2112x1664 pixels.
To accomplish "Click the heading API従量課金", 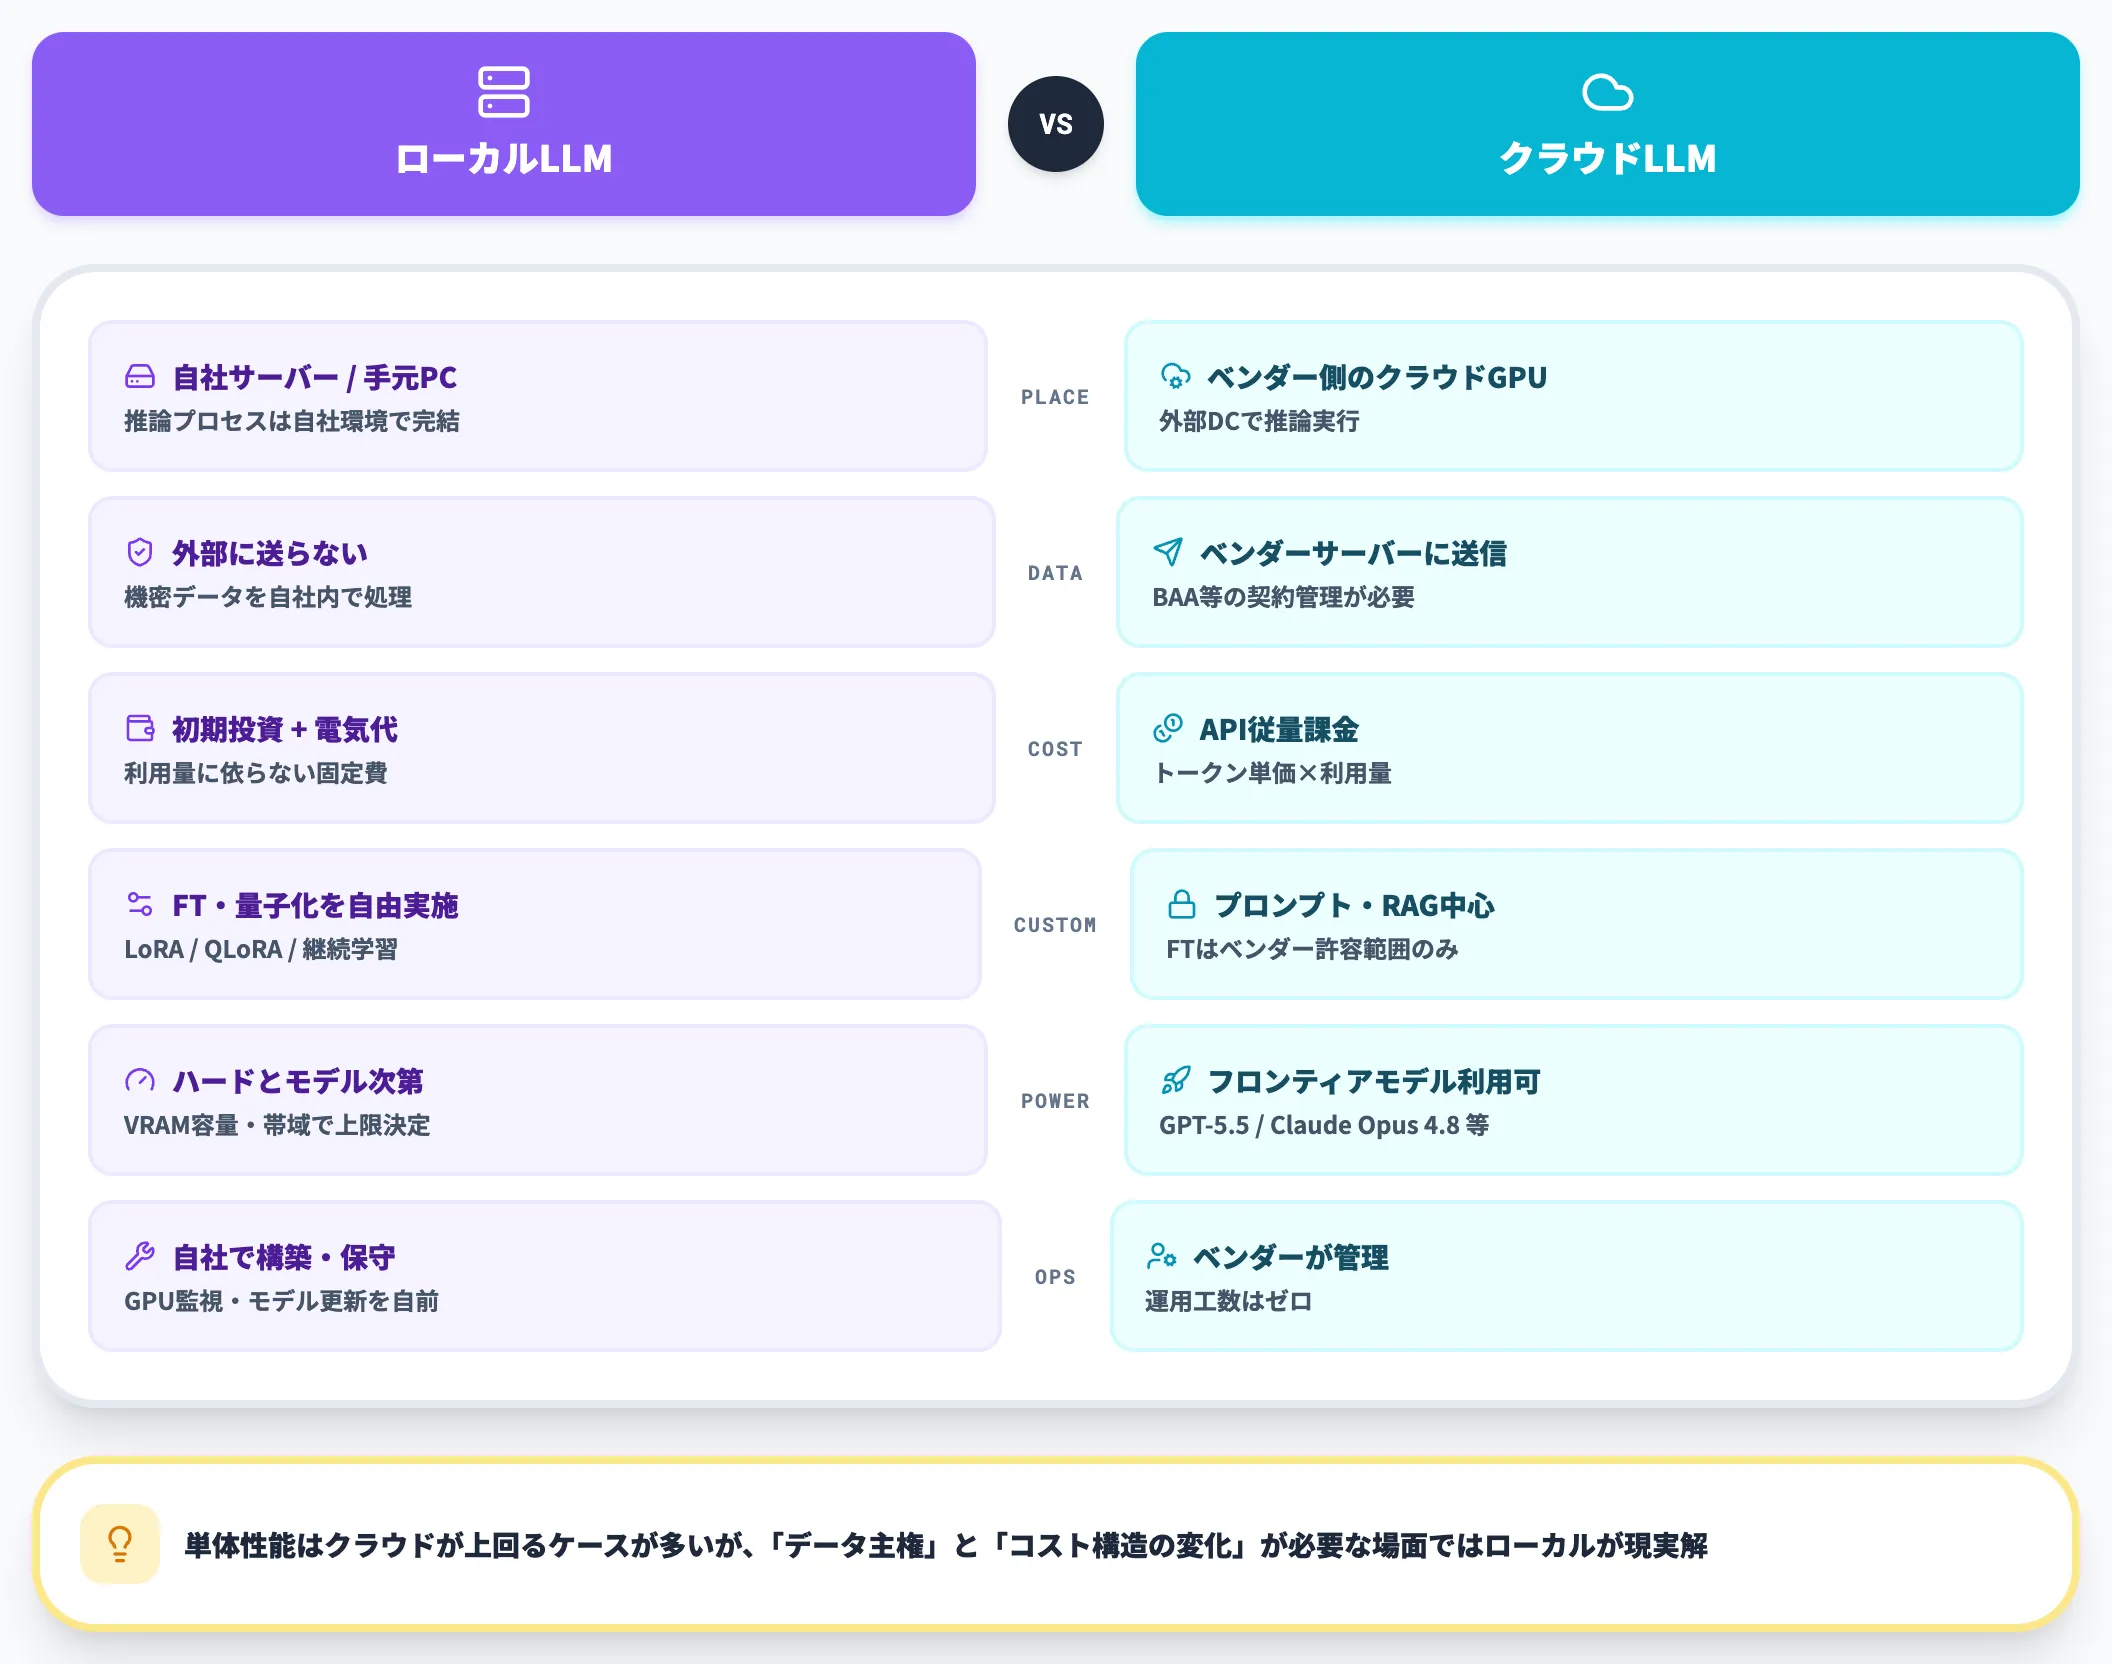I will [1279, 730].
